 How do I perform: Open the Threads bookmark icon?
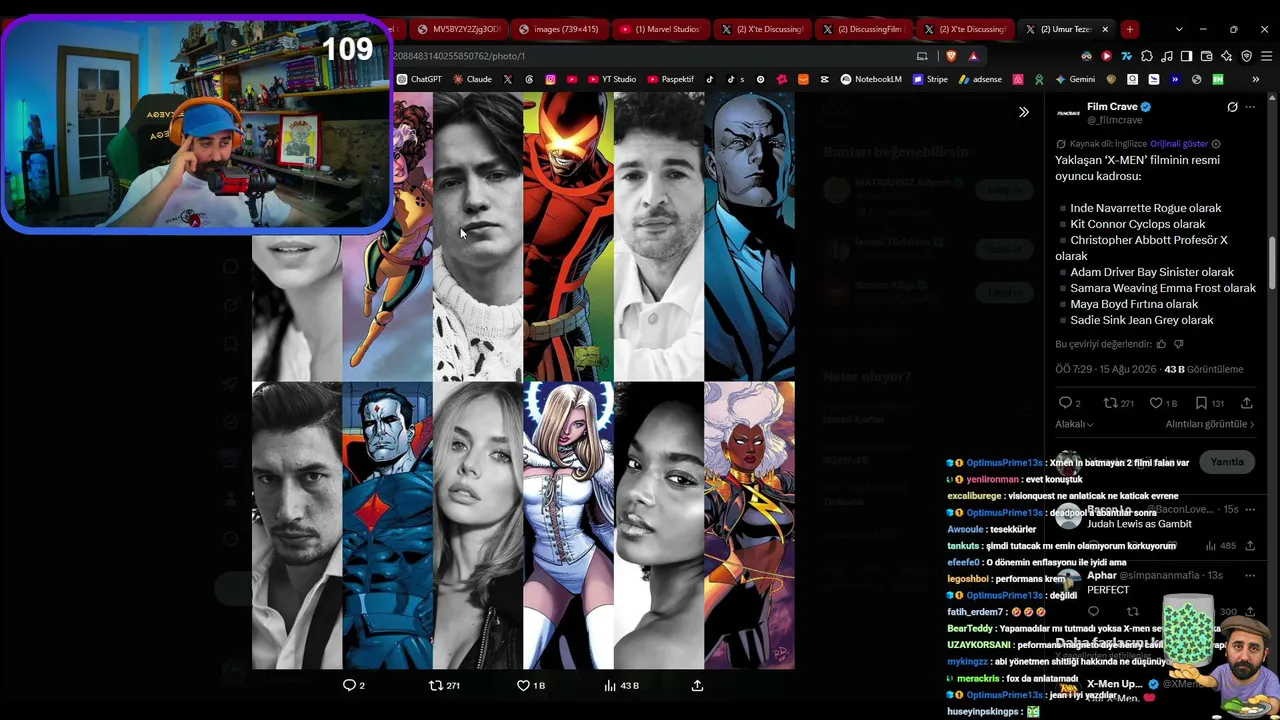click(529, 79)
